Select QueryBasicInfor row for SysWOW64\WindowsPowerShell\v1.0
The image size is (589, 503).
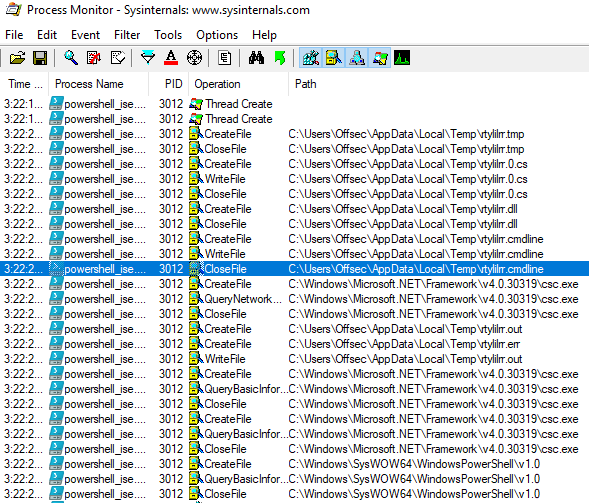pos(294,479)
